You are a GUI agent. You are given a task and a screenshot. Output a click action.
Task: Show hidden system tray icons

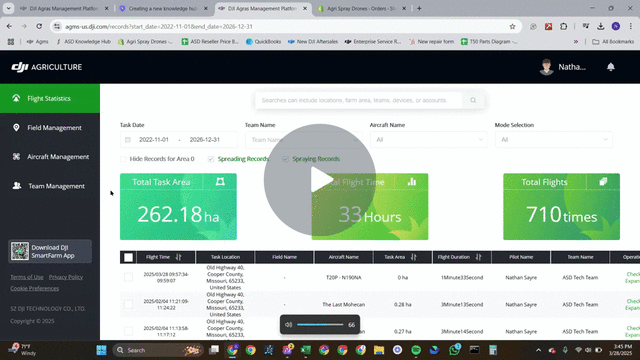pyautogui.click(x=538, y=350)
